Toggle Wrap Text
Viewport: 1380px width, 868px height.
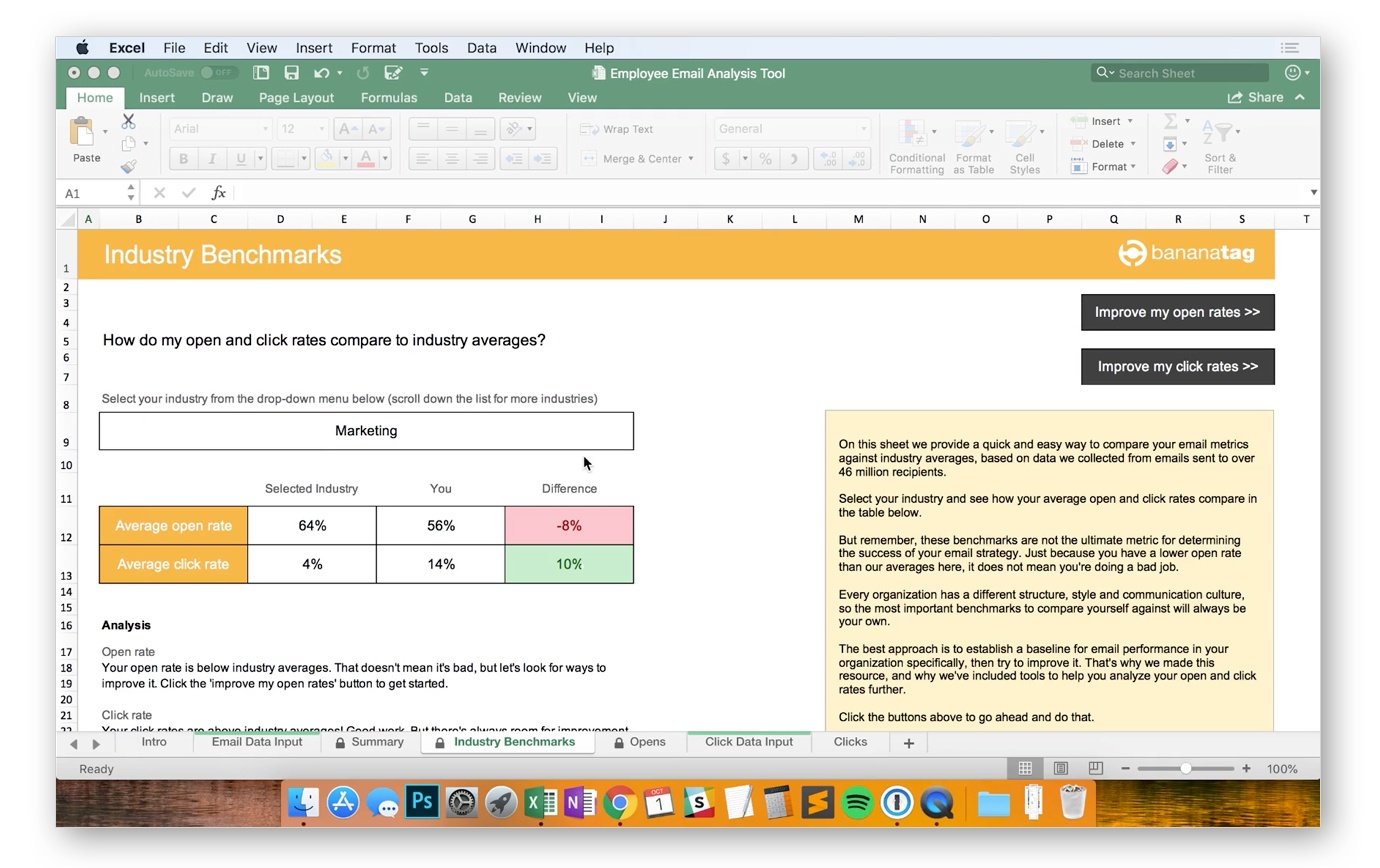pos(616,129)
